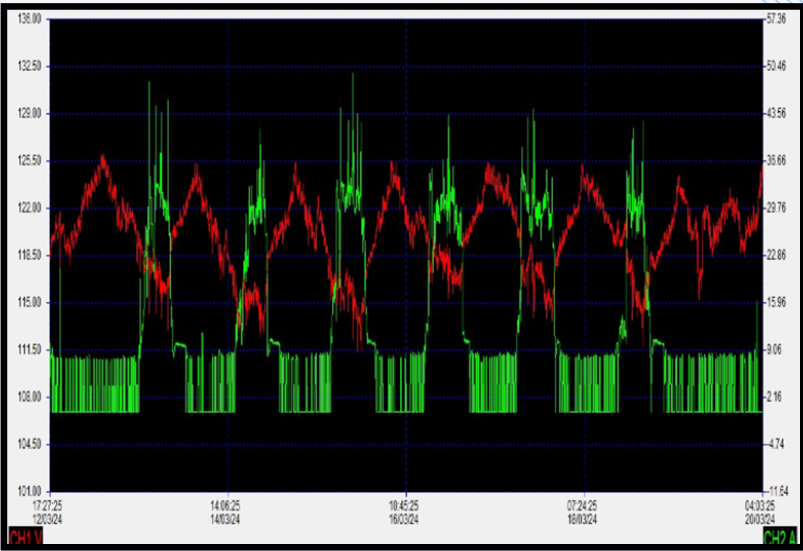Click the 111.50 left axis value

coord(31,349)
